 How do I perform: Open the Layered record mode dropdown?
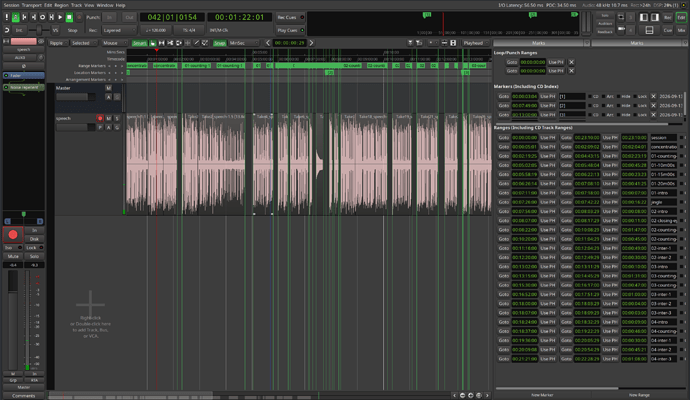pyautogui.click(x=119, y=30)
